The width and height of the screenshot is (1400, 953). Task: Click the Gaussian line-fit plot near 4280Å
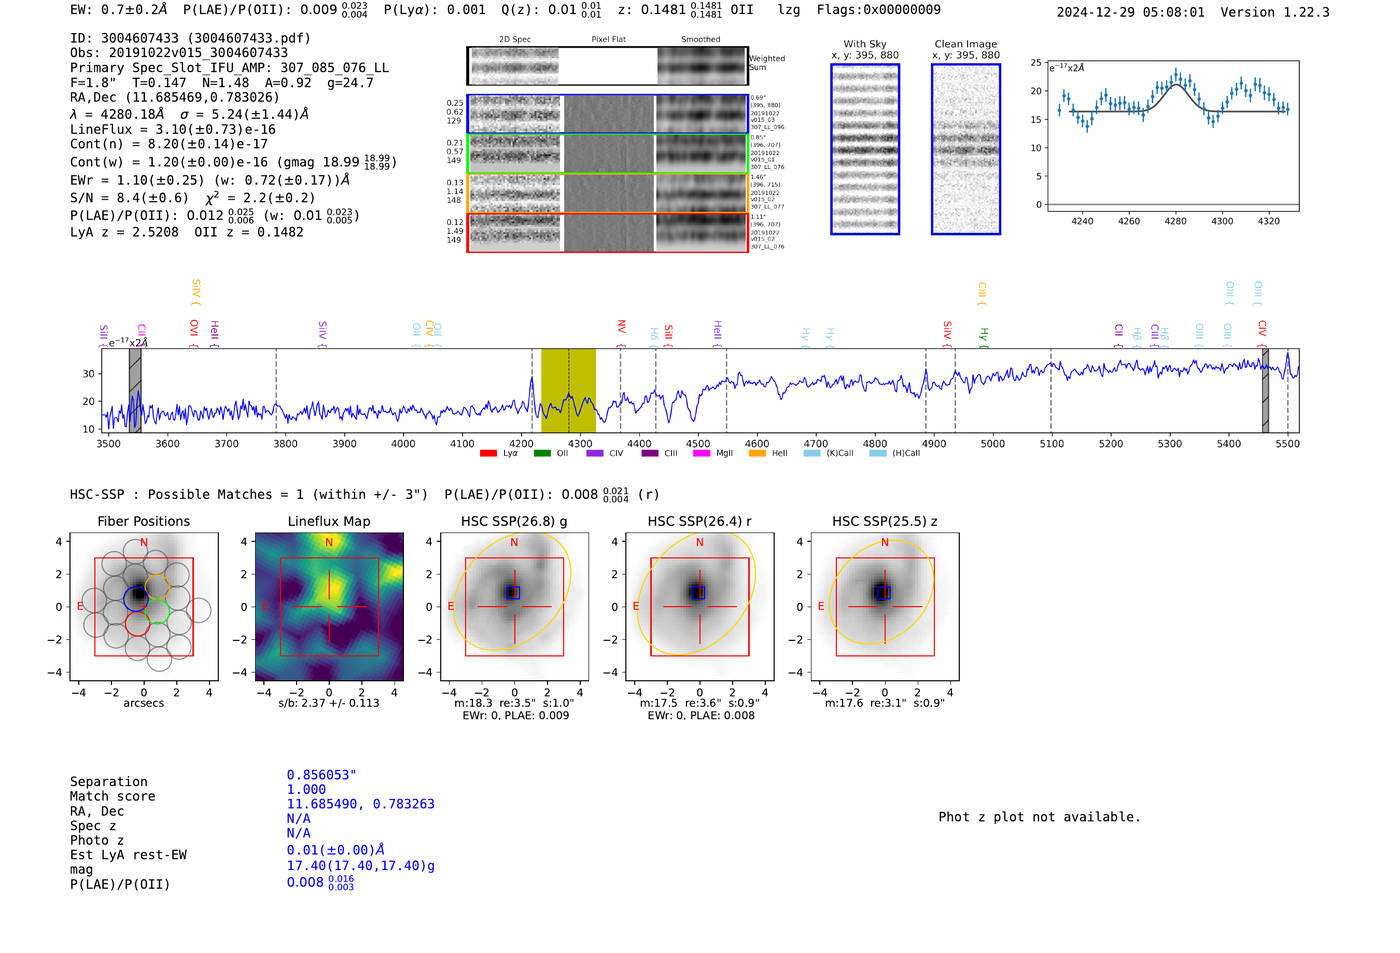[1173, 136]
